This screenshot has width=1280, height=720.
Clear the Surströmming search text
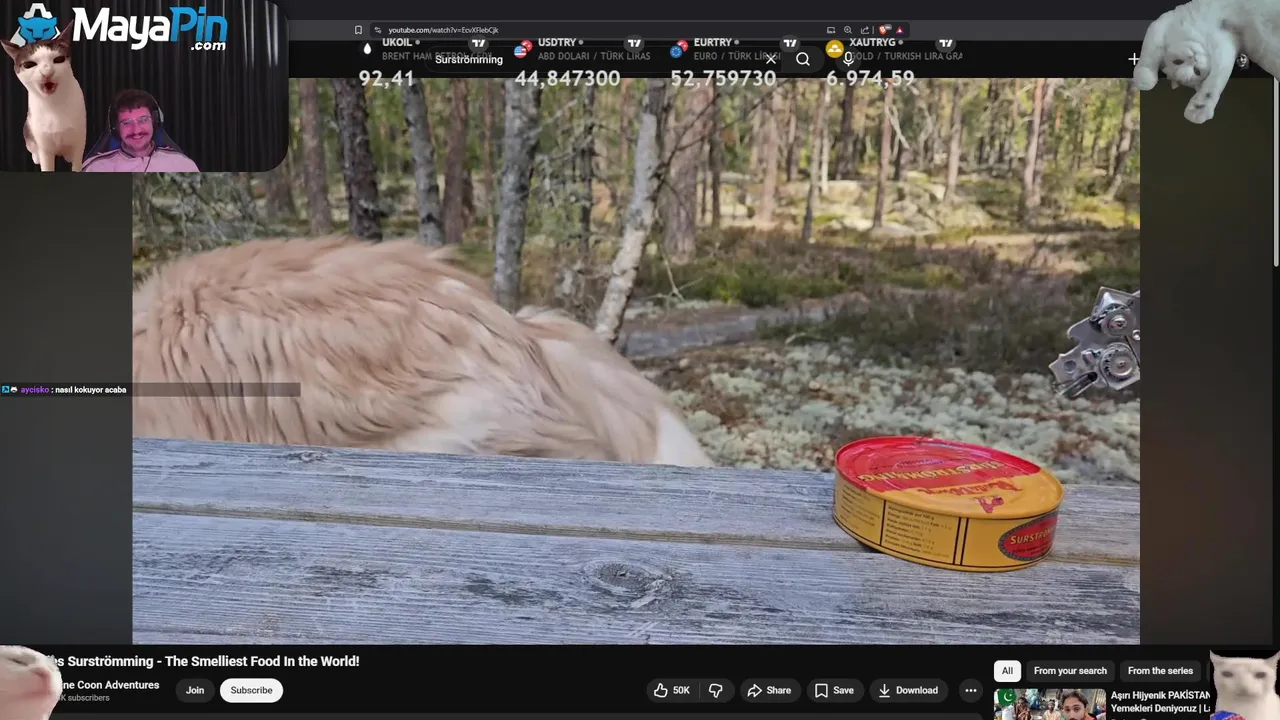tap(771, 59)
